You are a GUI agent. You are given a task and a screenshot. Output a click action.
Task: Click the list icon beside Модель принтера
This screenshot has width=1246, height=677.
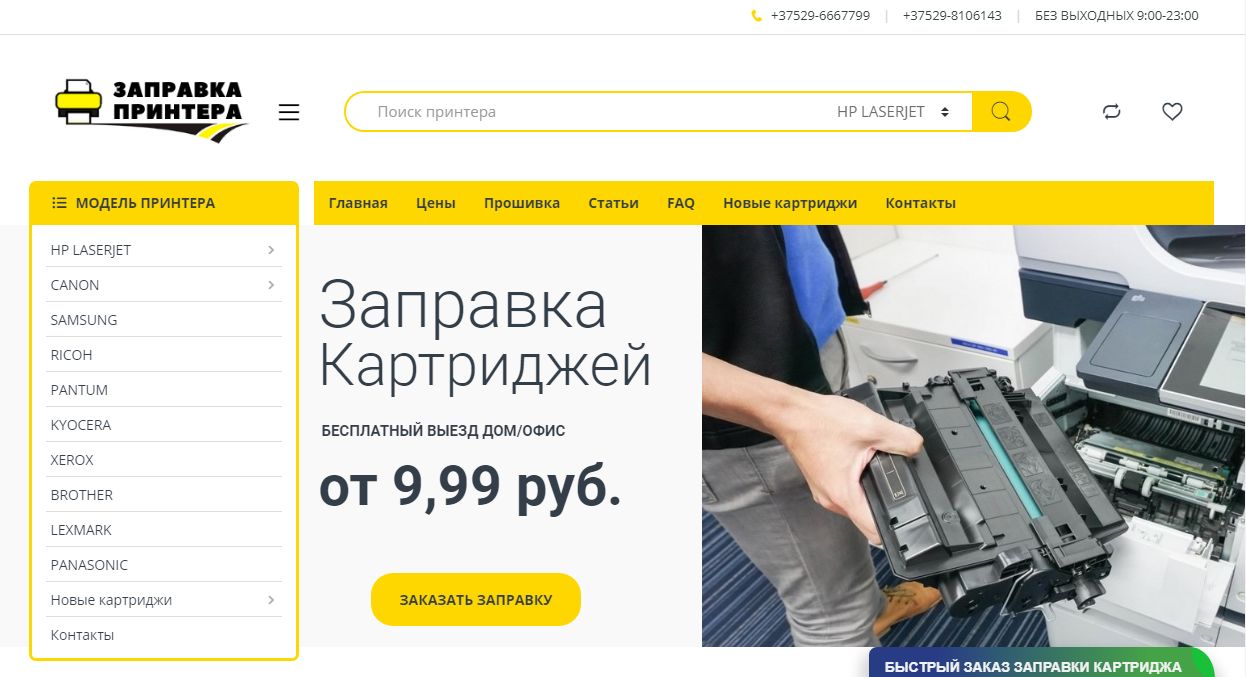click(59, 203)
